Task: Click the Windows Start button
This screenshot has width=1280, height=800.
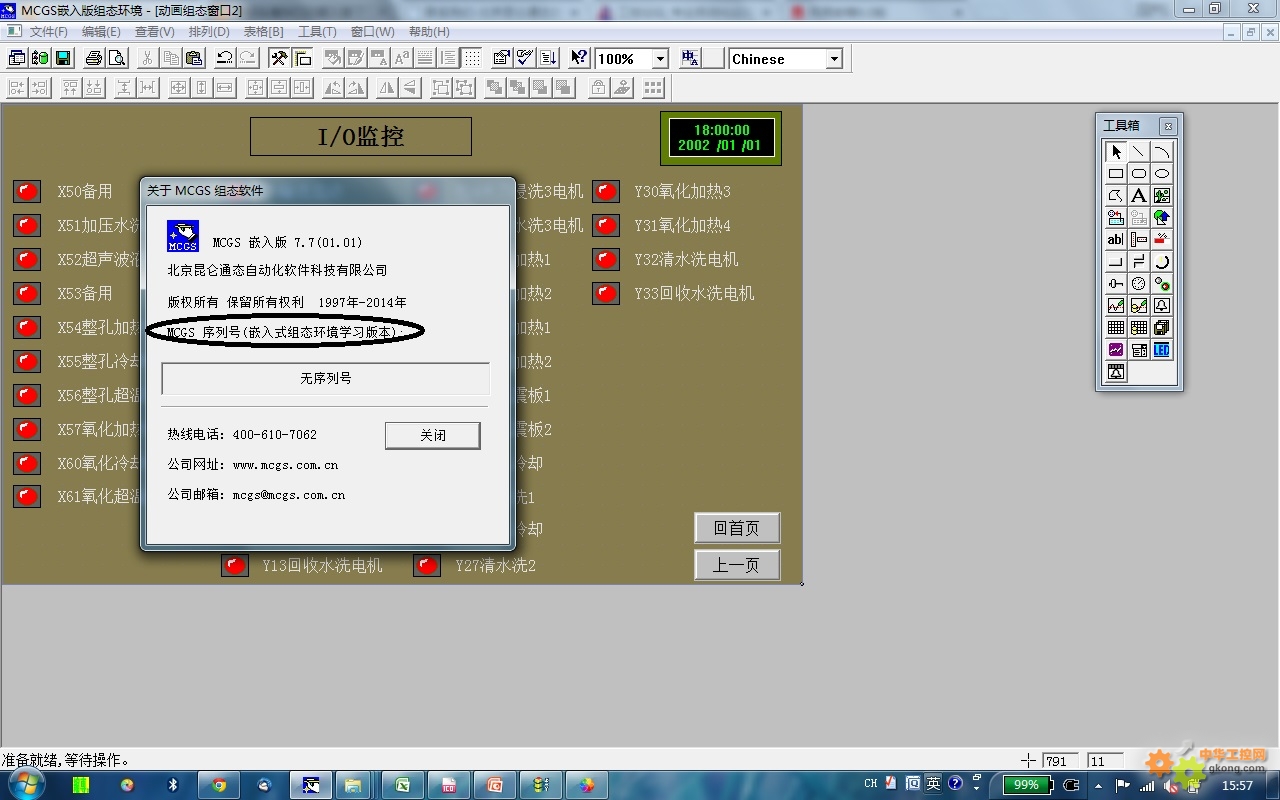Action: (25, 784)
